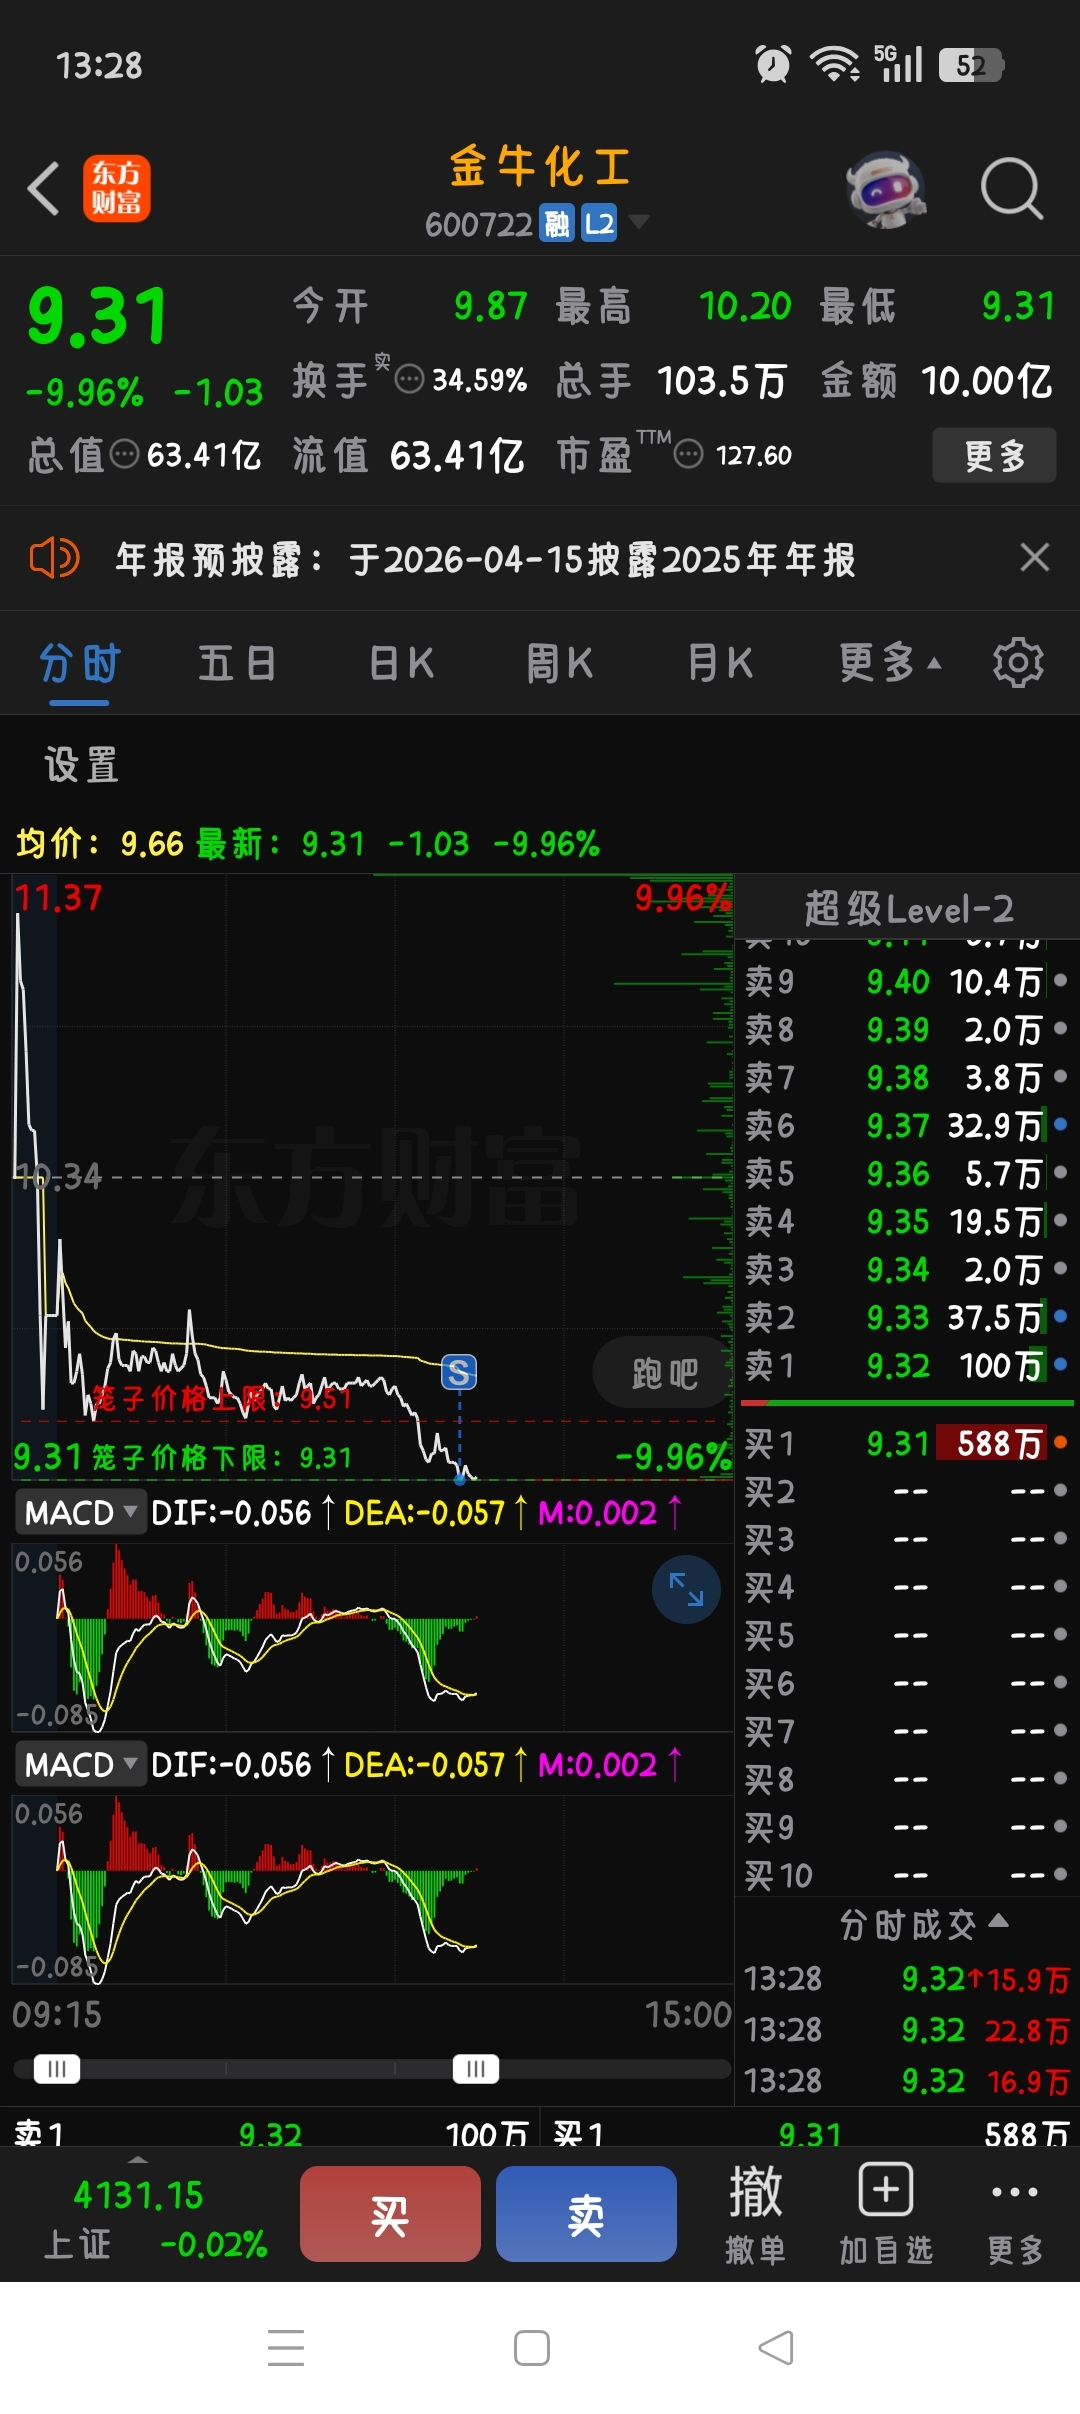1080x2414 pixels.
Task: Select the 卖2 9.33 order row
Action: pos(906,1317)
